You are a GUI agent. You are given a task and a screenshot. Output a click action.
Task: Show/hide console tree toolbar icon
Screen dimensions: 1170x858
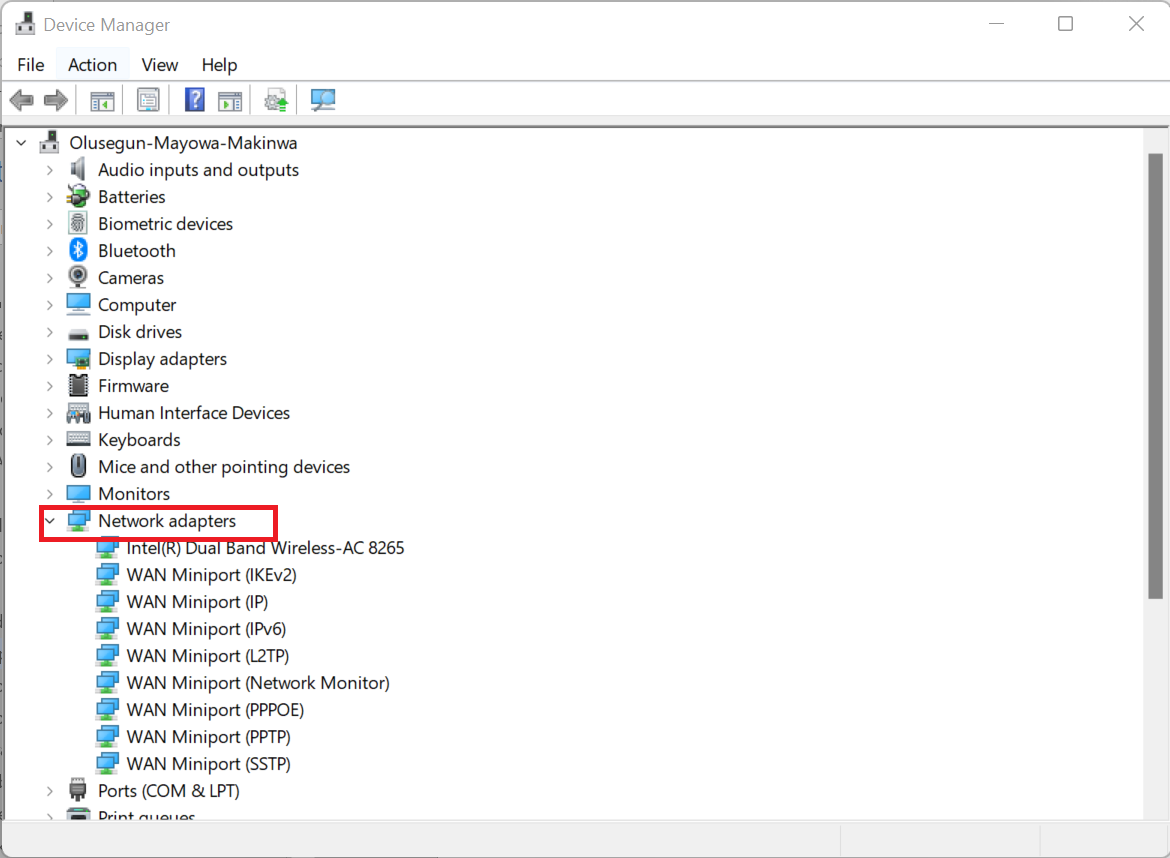pos(102,100)
